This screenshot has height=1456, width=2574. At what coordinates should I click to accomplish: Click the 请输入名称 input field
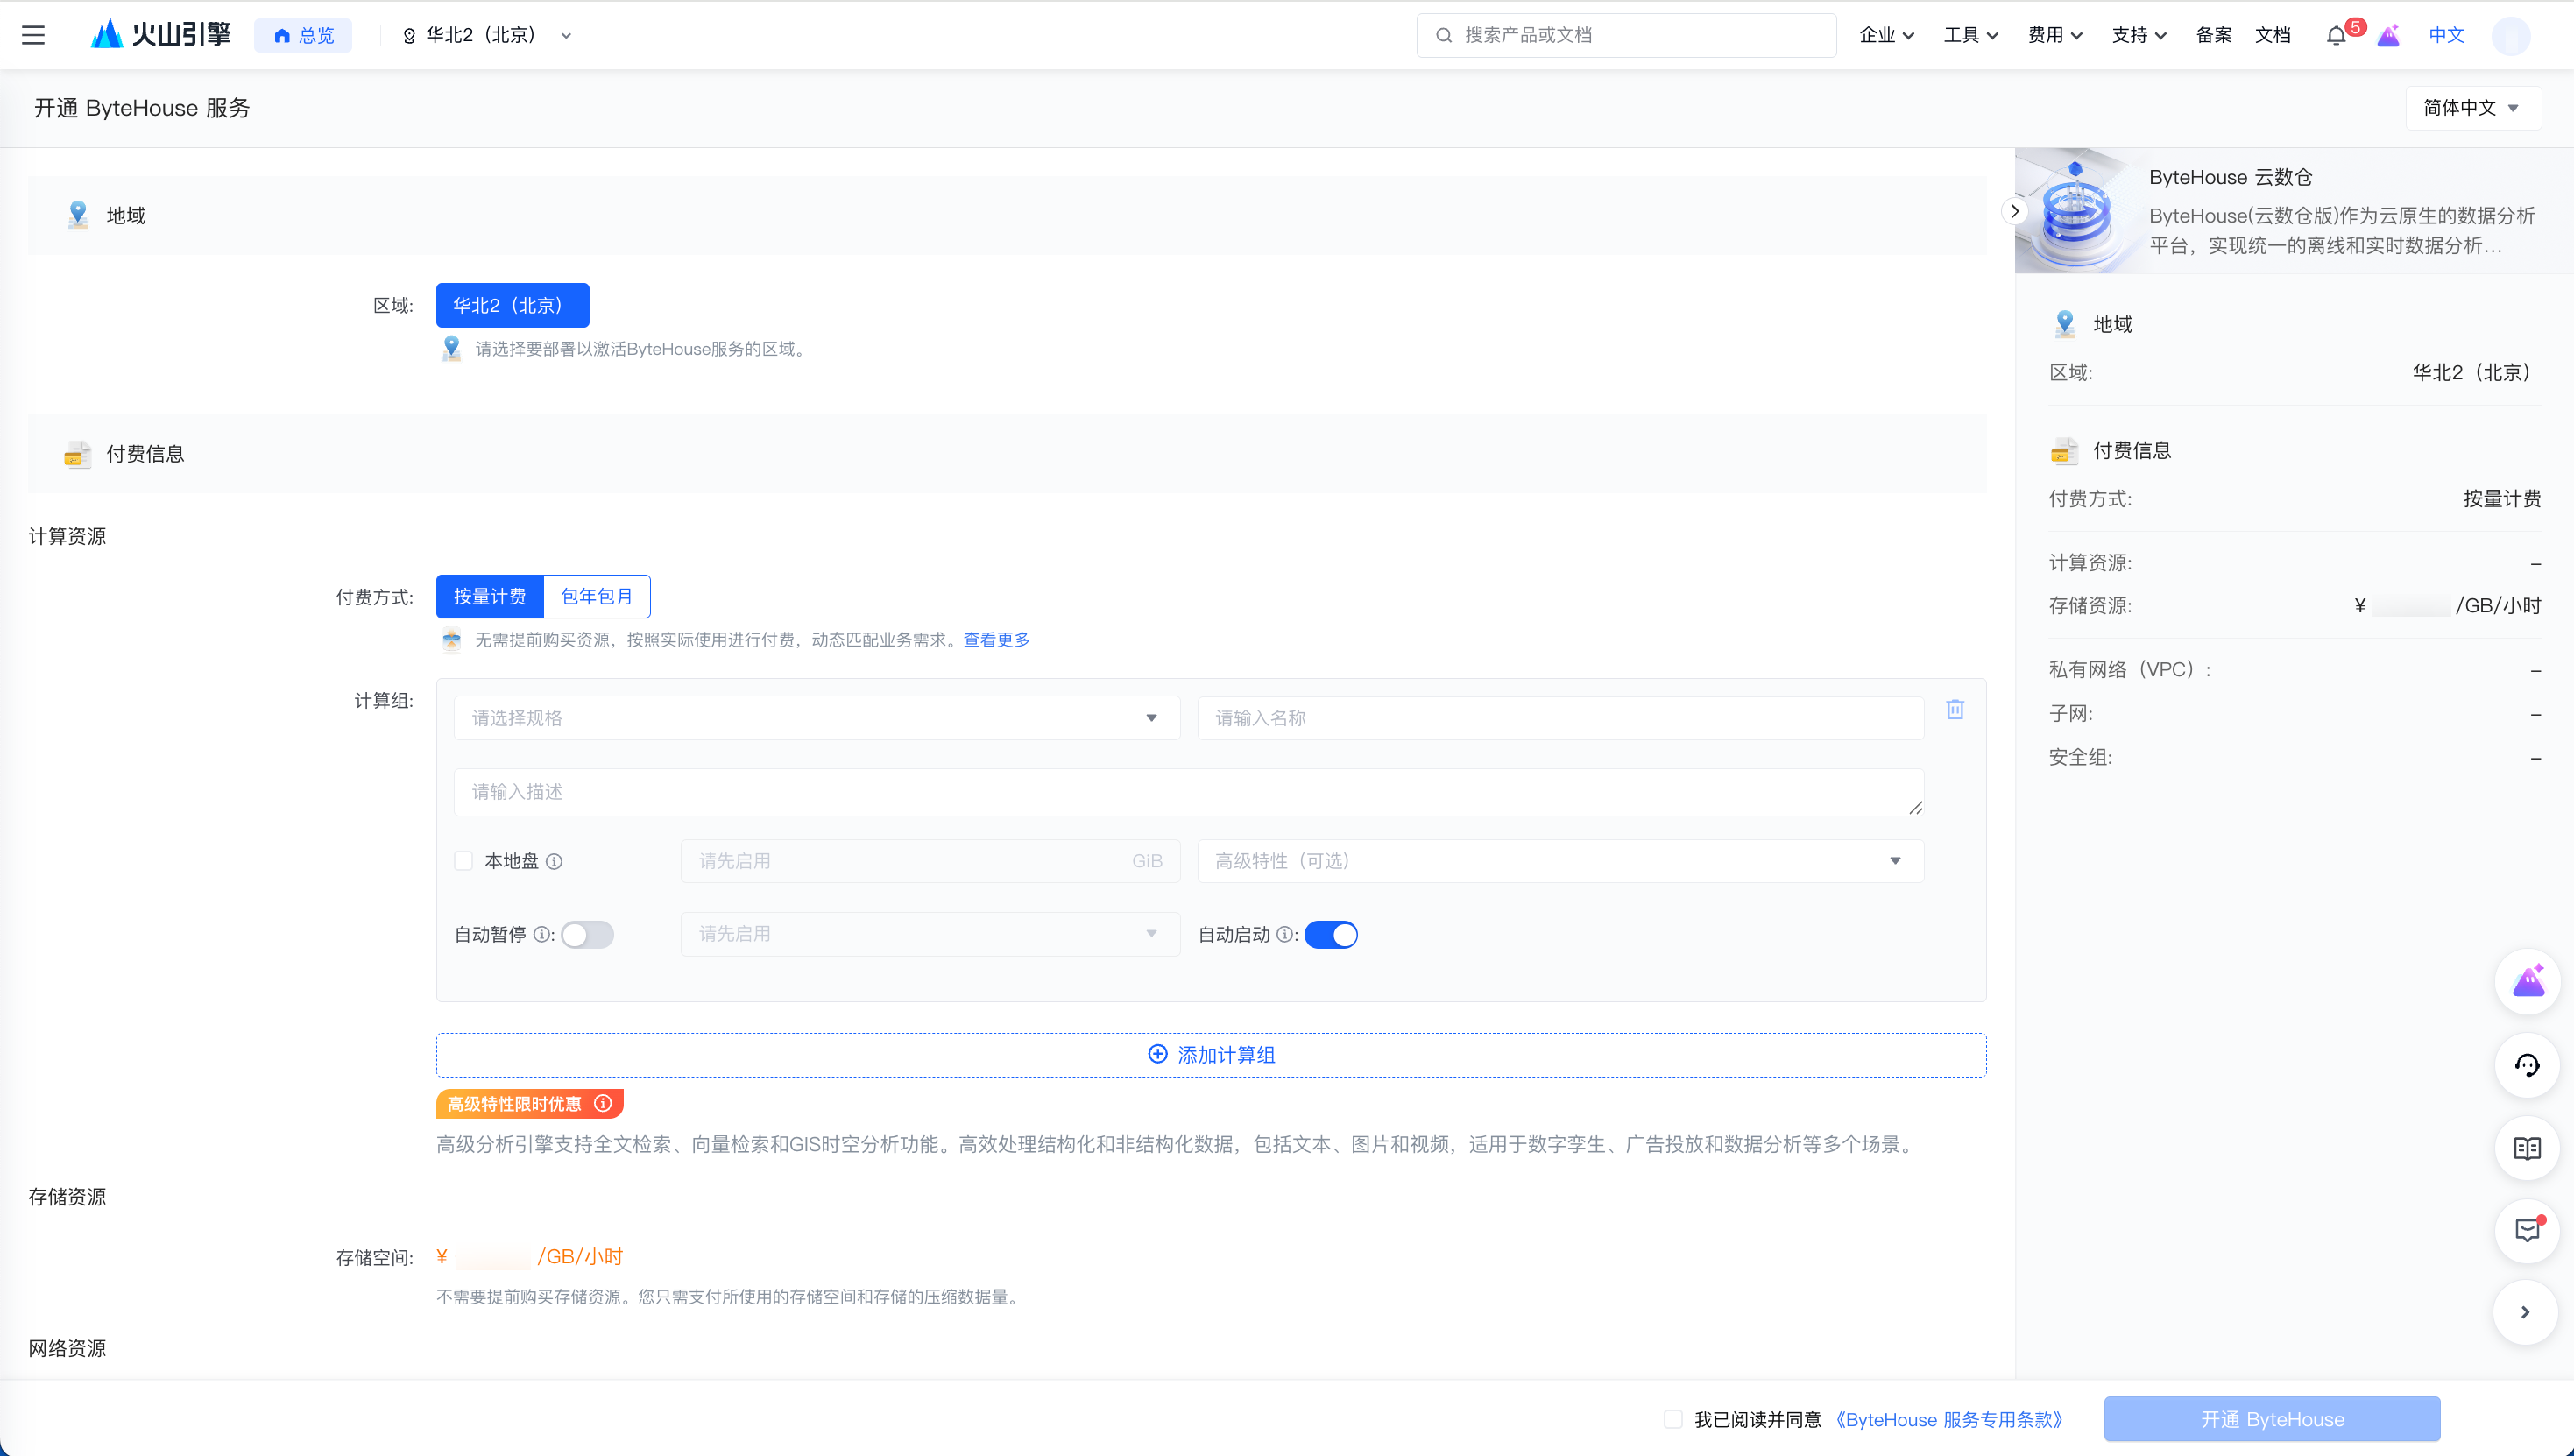click(x=1559, y=718)
